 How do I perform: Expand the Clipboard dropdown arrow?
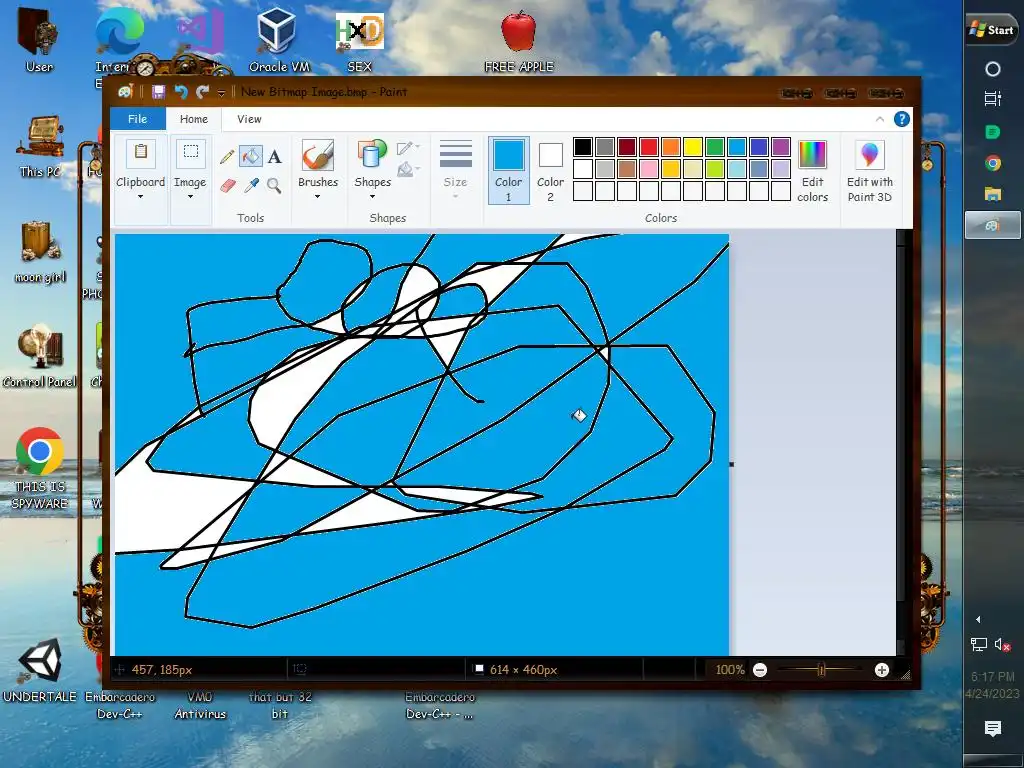click(x=140, y=197)
